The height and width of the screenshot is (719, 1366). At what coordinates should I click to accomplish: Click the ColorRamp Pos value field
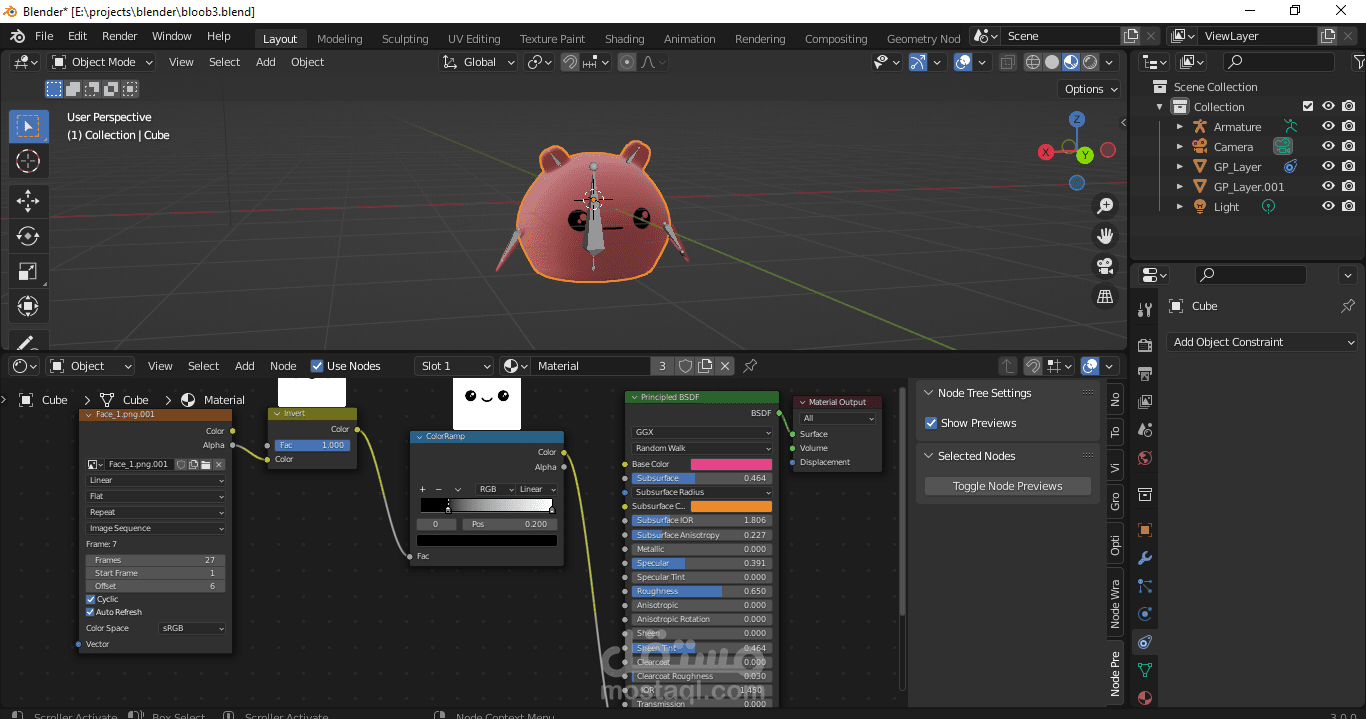pos(510,524)
